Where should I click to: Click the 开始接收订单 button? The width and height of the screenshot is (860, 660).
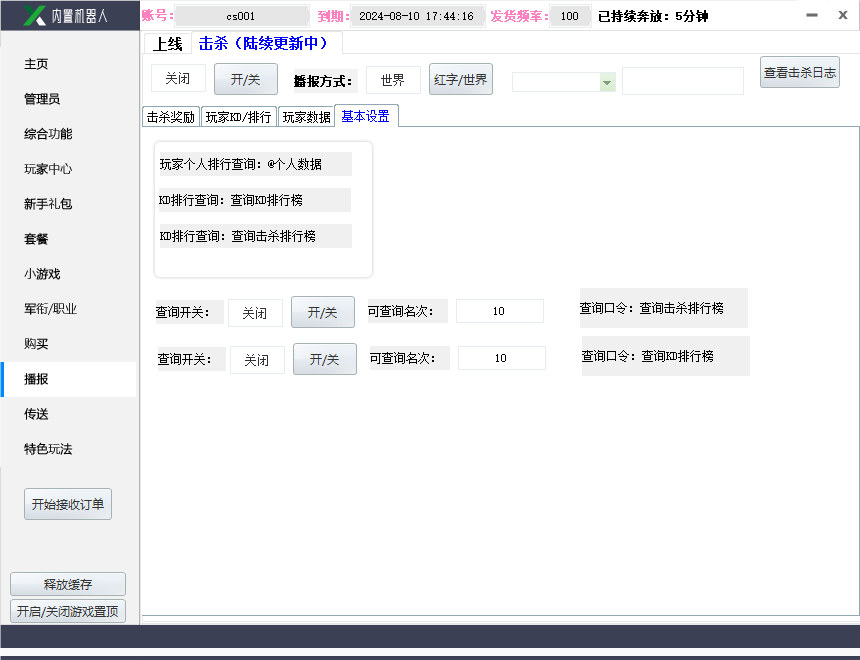[x=68, y=504]
